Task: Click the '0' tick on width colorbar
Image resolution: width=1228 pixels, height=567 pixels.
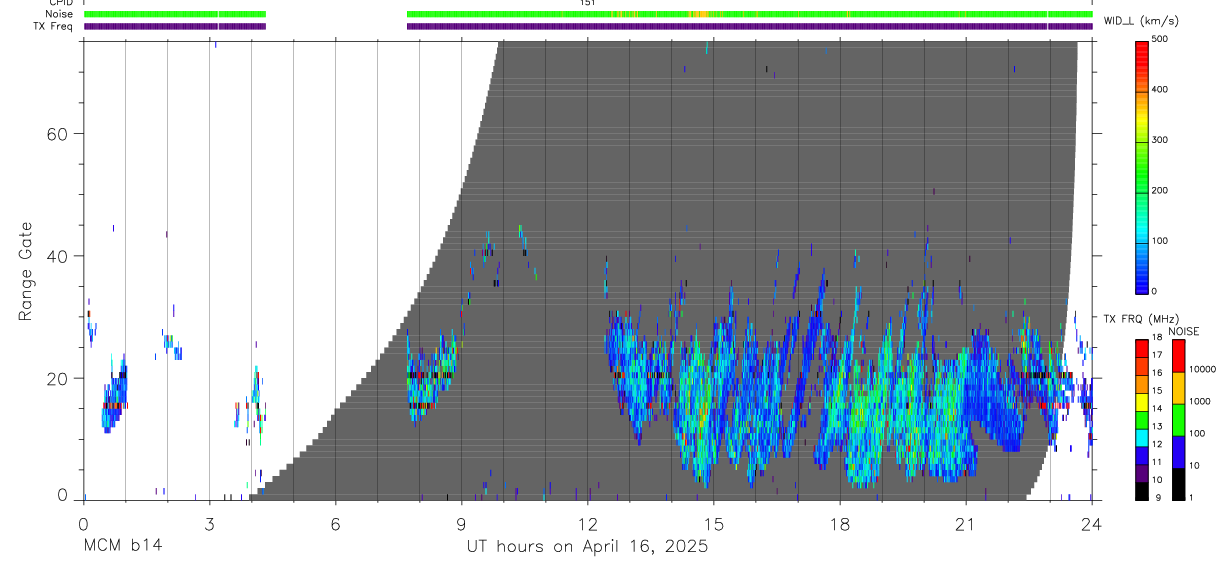Action: (1156, 291)
